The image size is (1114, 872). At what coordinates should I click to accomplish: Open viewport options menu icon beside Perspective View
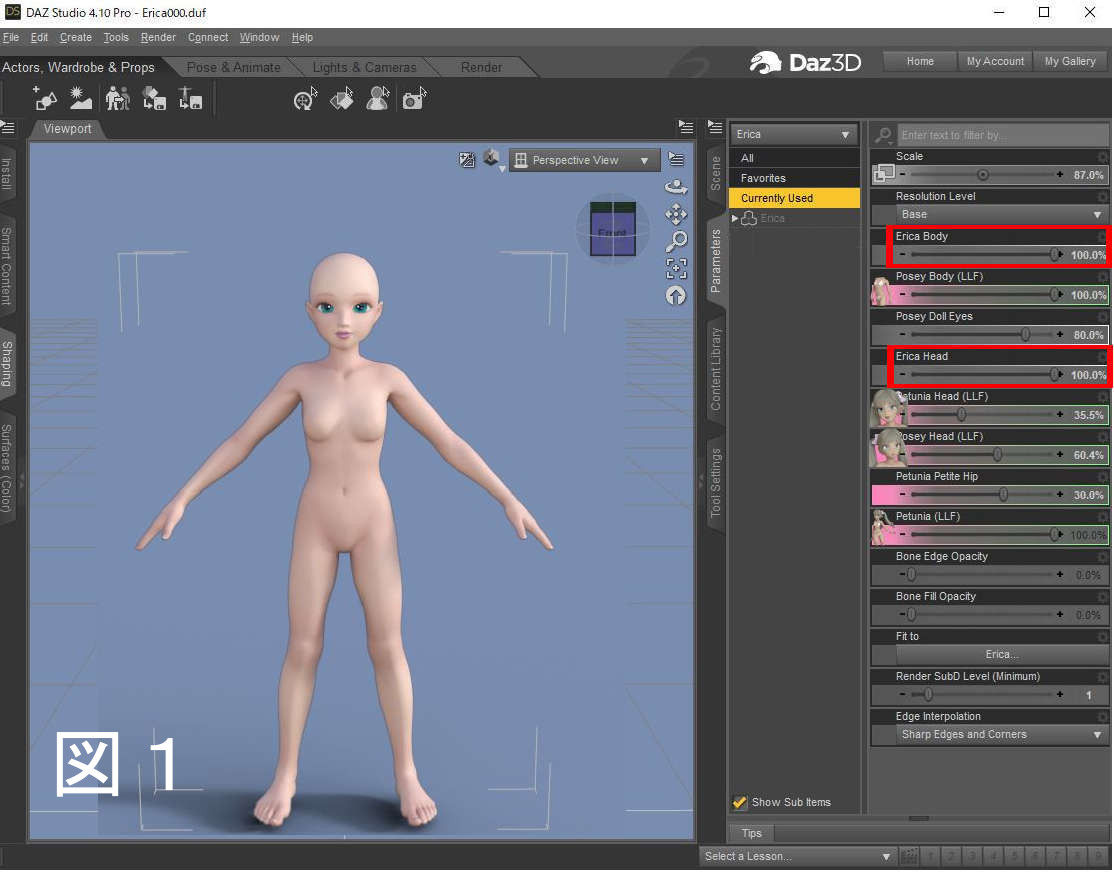[676, 160]
